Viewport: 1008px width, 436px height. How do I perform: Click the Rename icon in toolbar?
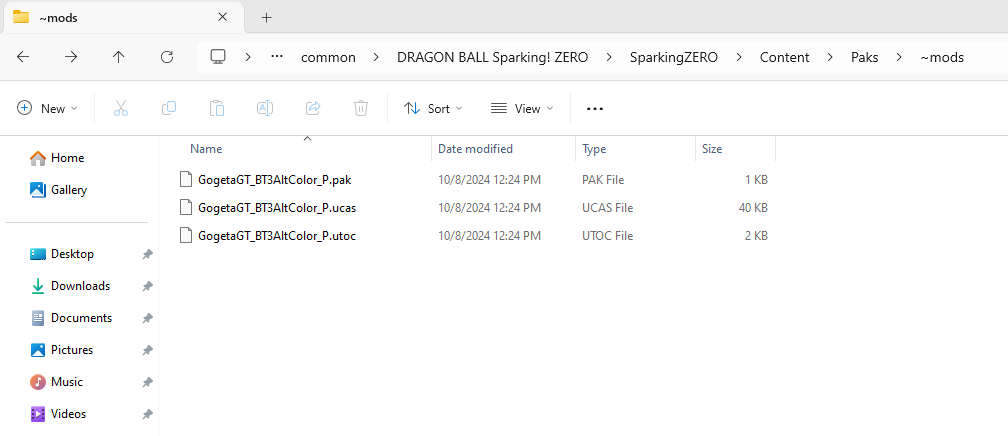pyautogui.click(x=265, y=108)
